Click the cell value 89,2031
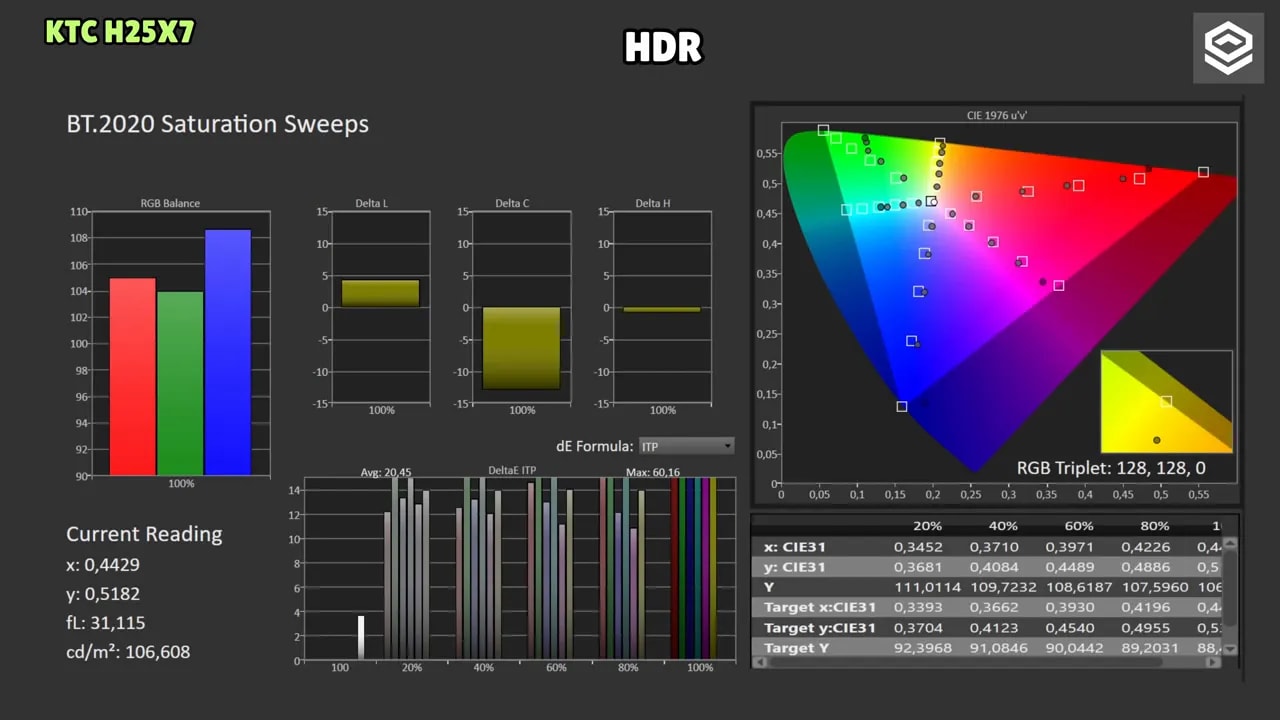The image size is (1280, 720). coord(1149,648)
